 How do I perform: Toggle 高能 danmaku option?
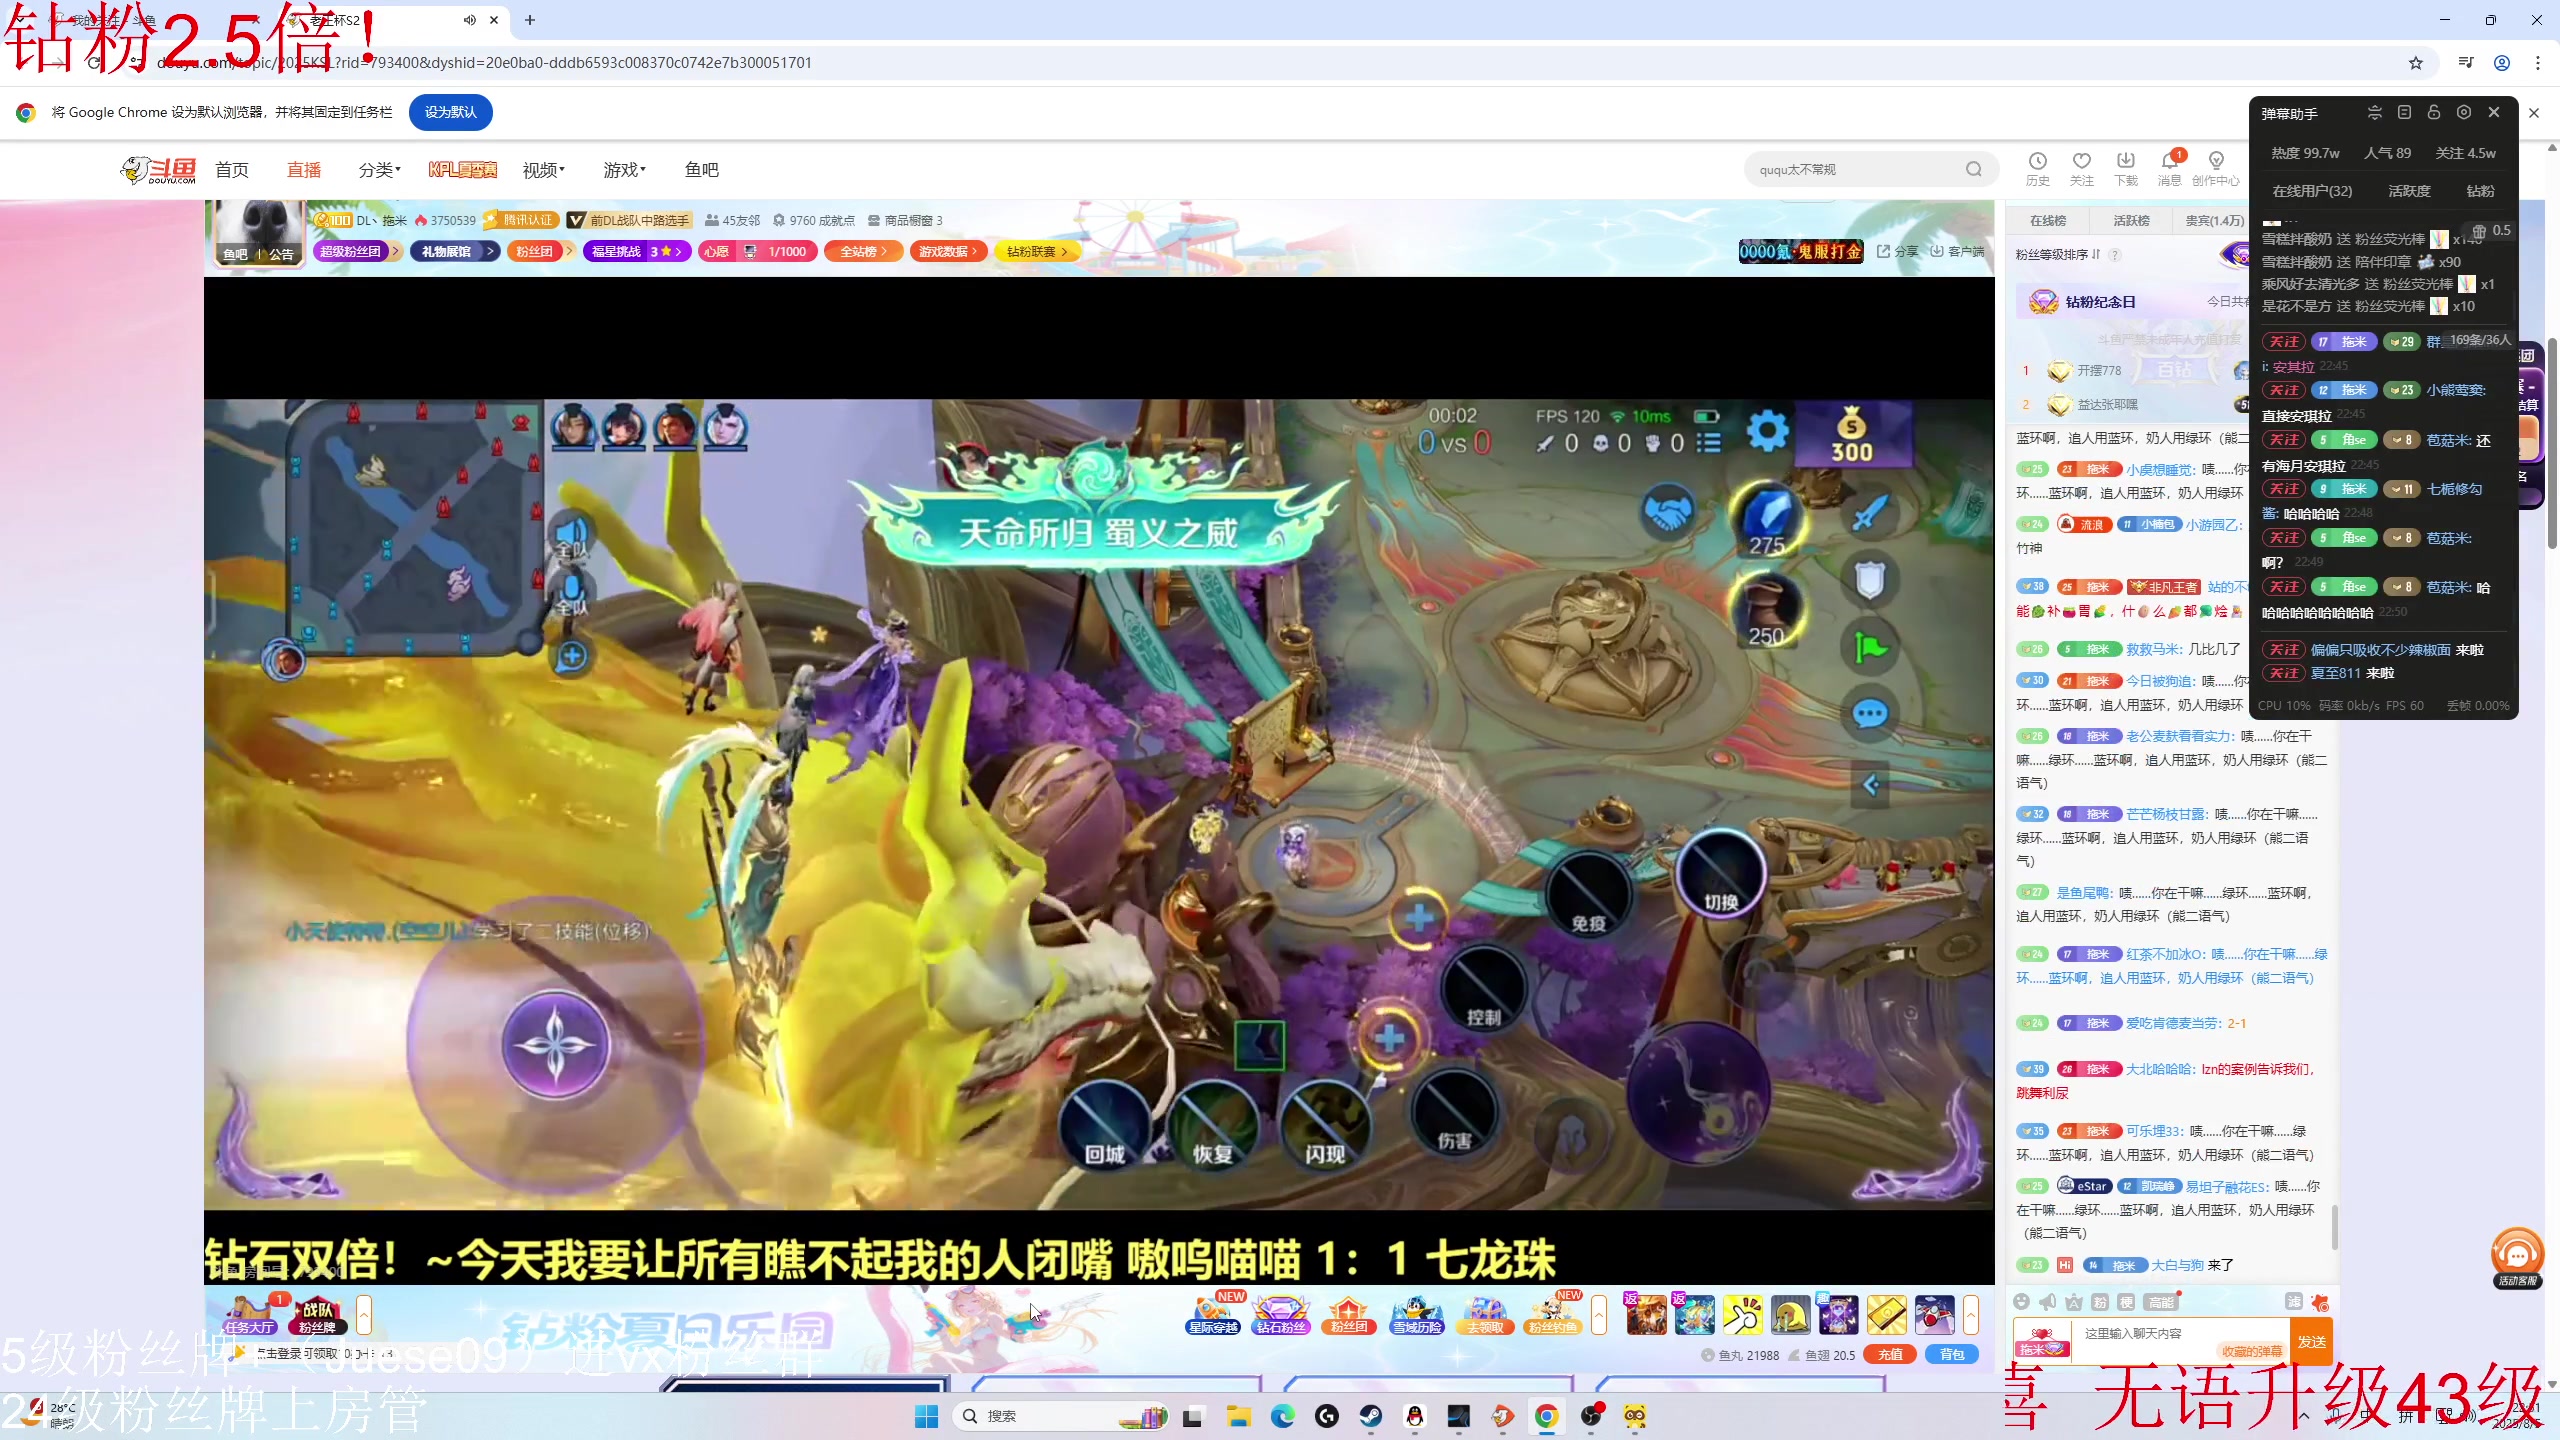(x=2161, y=1302)
